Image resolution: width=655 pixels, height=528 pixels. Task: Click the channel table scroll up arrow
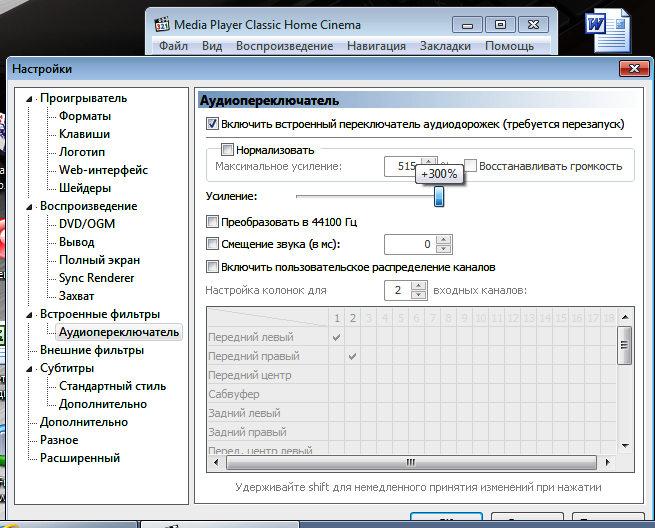tap(625, 317)
